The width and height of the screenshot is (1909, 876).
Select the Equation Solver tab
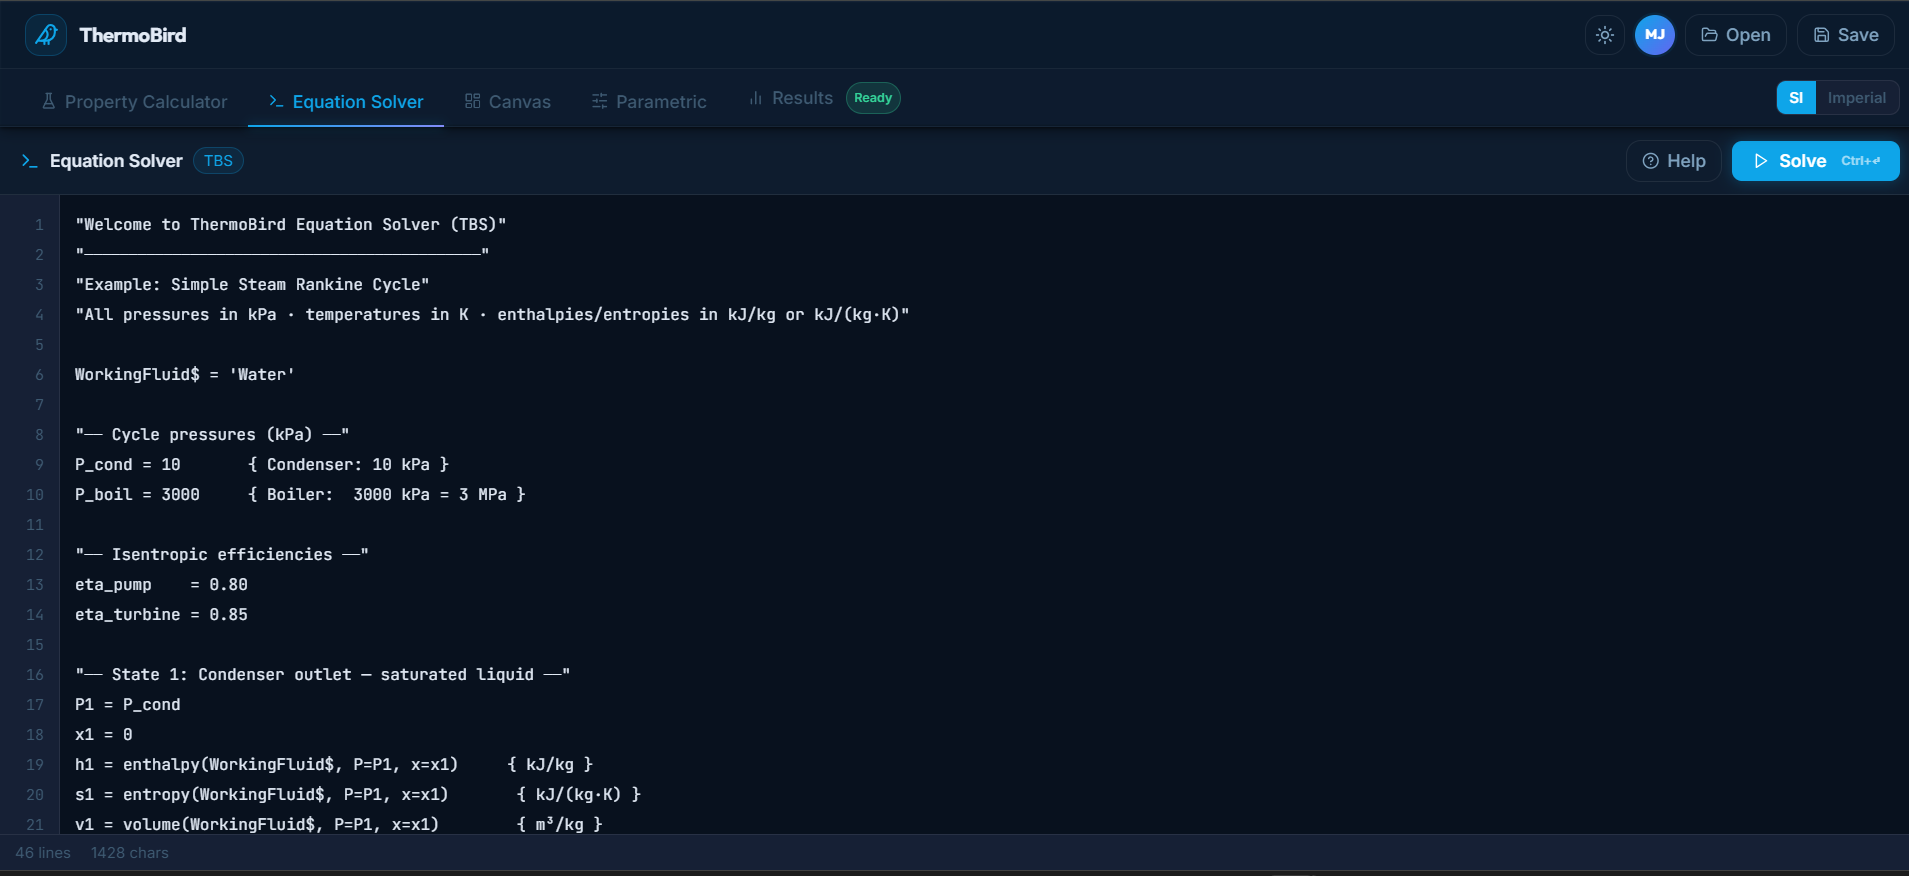pyautogui.click(x=346, y=101)
